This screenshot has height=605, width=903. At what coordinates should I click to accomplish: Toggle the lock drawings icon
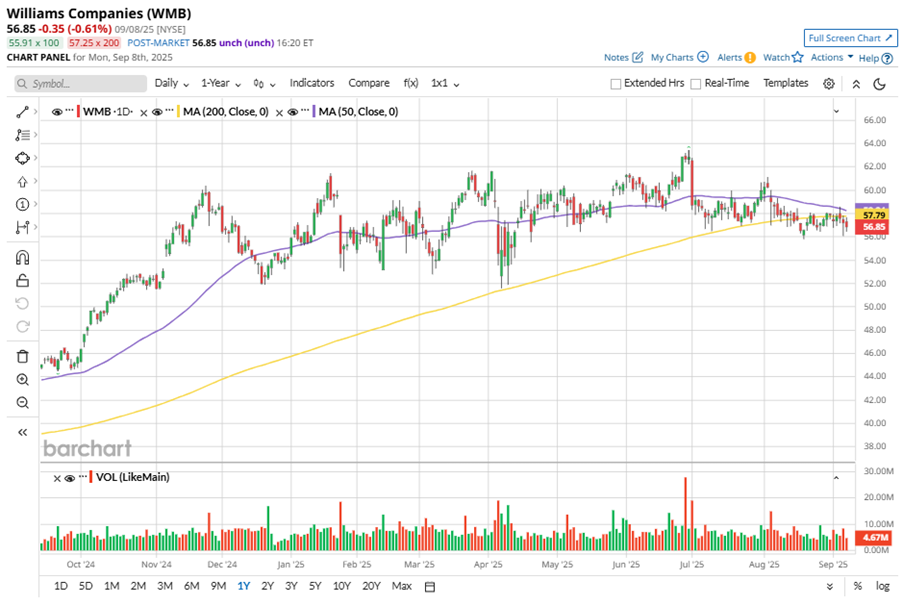click(22, 280)
